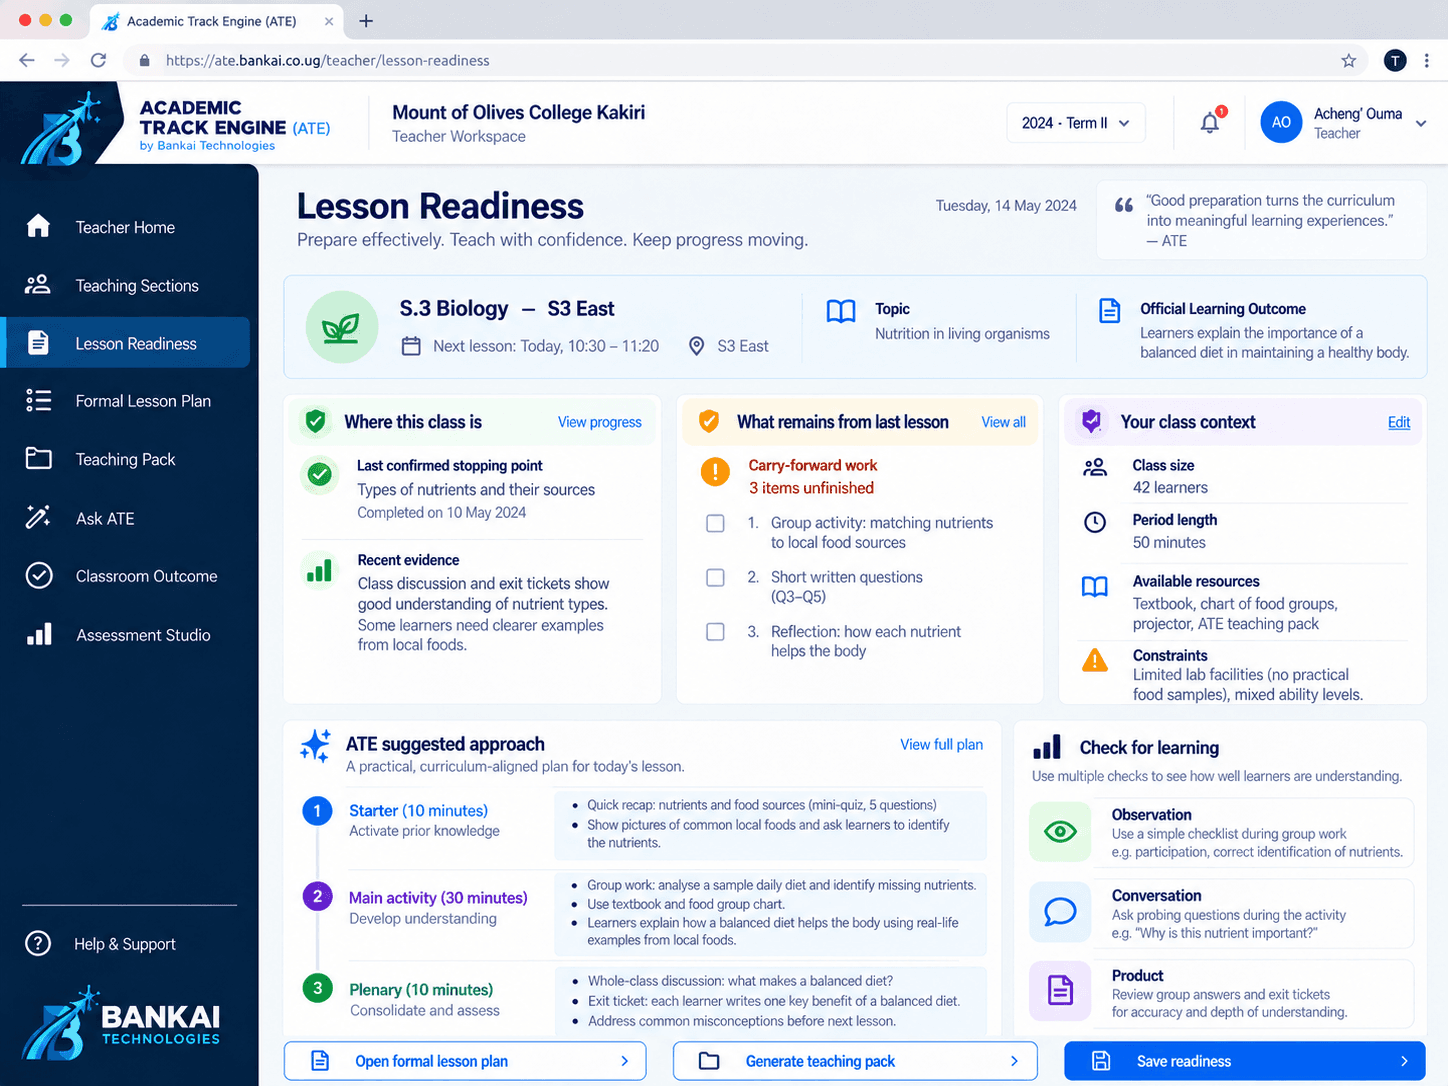Open the View full plan link
This screenshot has height=1086, width=1448.
pyautogui.click(x=941, y=744)
